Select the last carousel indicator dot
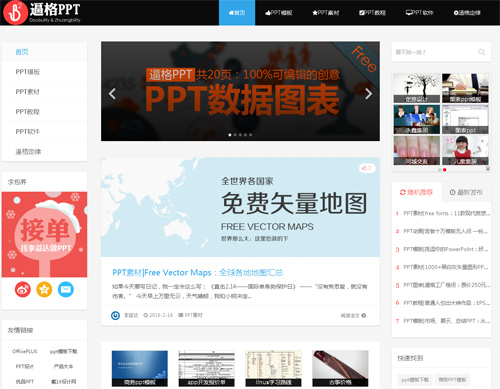Viewport: 500px width, 389px height. [x=251, y=135]
